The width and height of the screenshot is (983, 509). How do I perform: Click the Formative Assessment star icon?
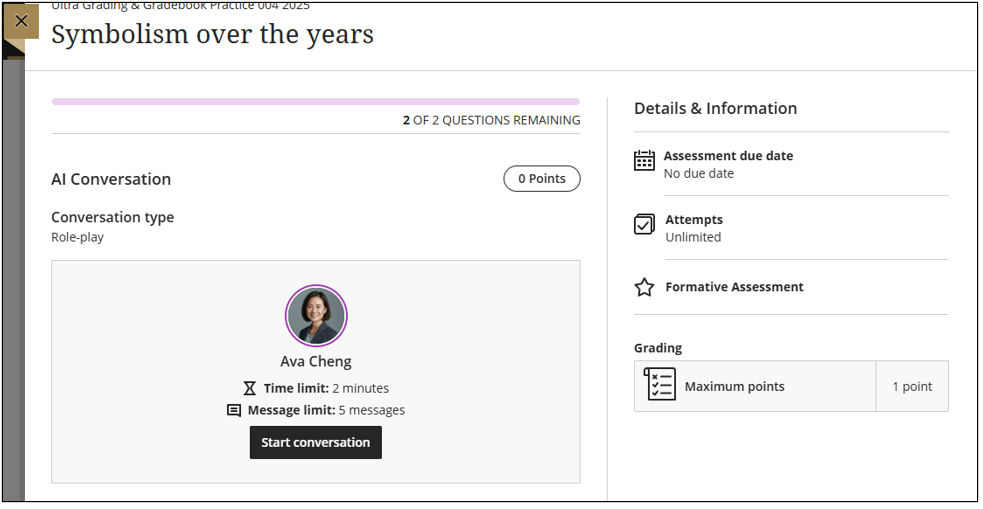click(x=644, y=287)
